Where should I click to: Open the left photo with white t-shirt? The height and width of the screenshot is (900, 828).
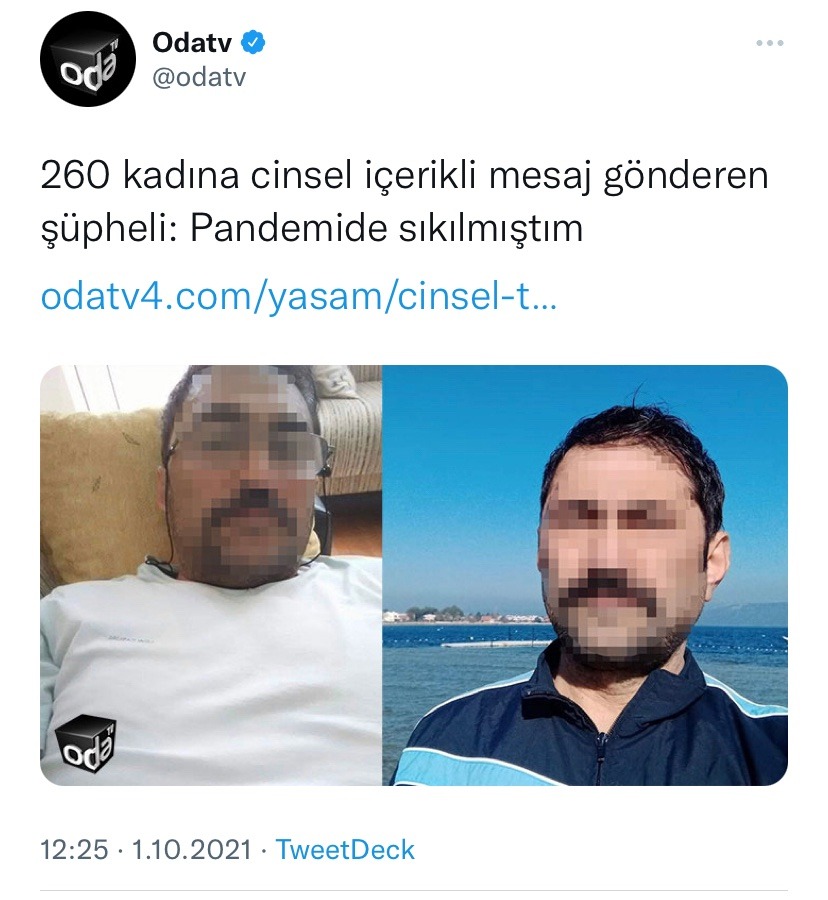pyautogui.click(x=211, y=575)
